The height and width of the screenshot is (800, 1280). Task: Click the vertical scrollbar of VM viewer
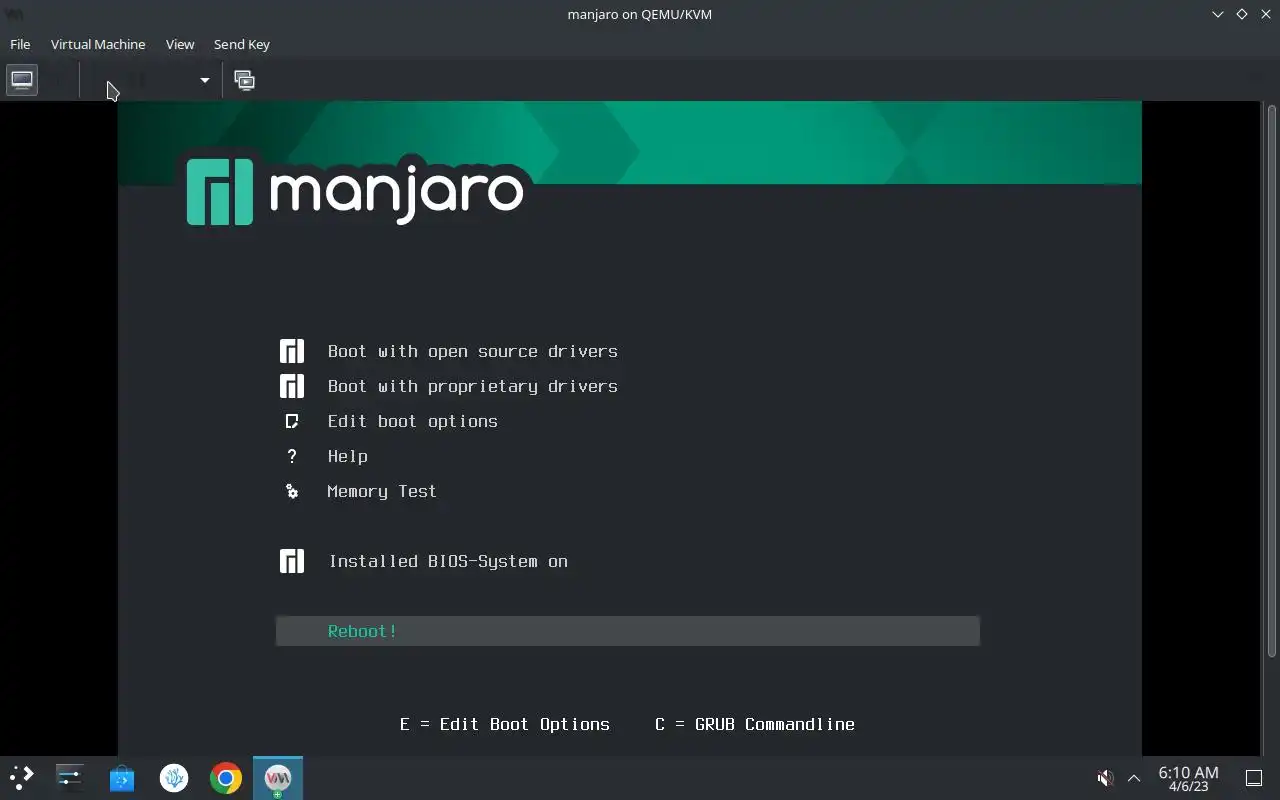tap(1271, 380)
